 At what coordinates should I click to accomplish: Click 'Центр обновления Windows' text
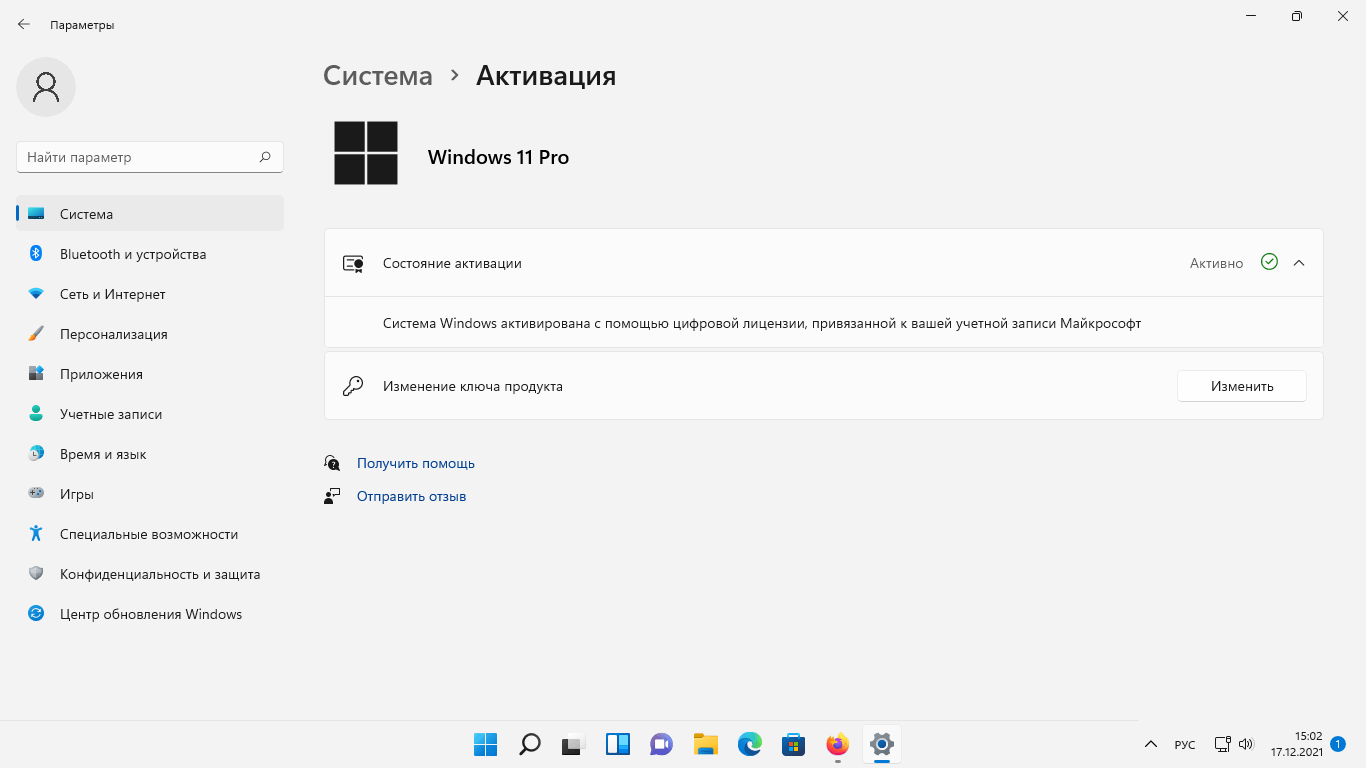151,614
